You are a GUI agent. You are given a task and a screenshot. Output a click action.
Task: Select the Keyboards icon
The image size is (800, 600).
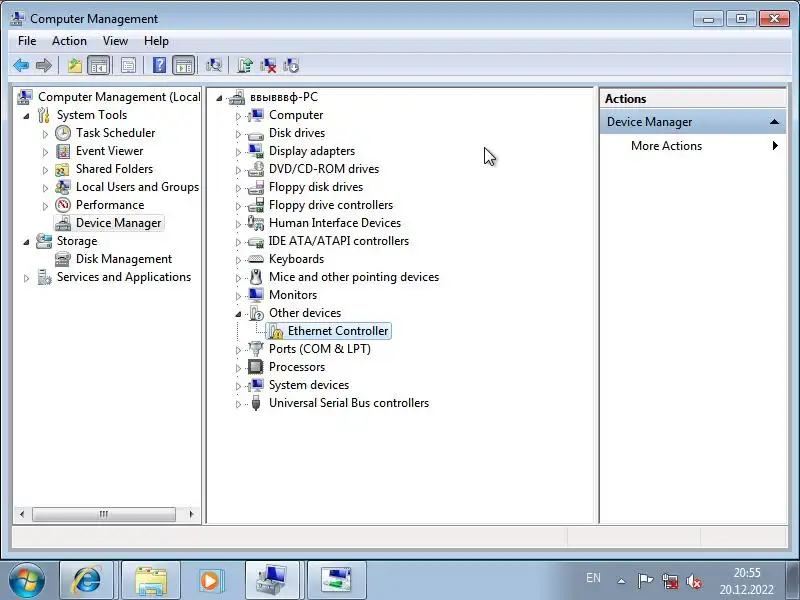pos(256,259)
